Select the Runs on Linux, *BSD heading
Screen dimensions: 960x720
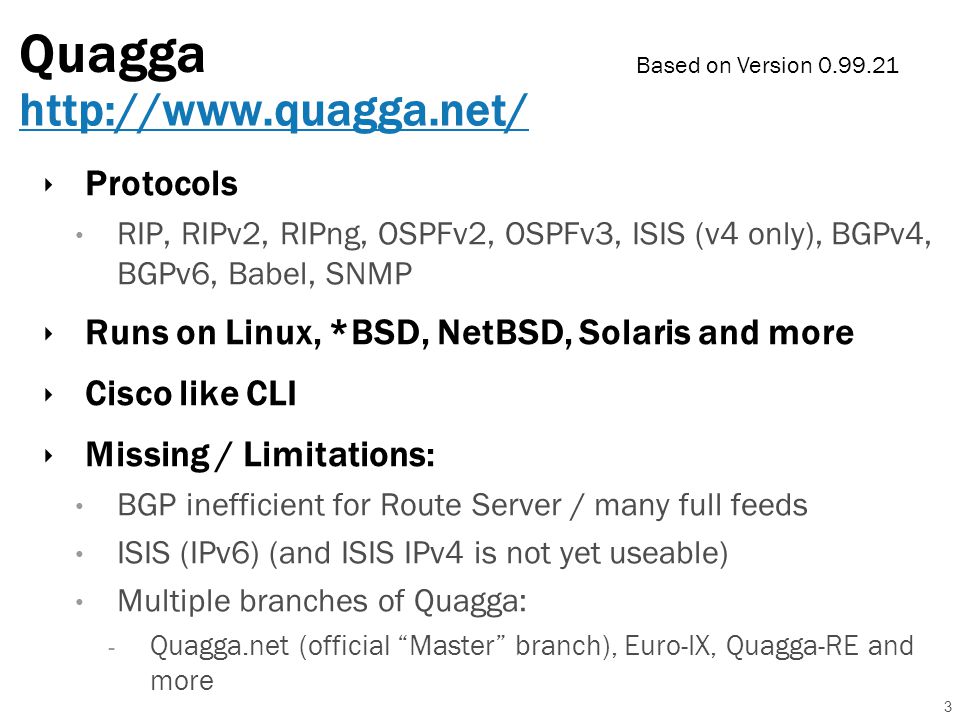click(470, 333)
